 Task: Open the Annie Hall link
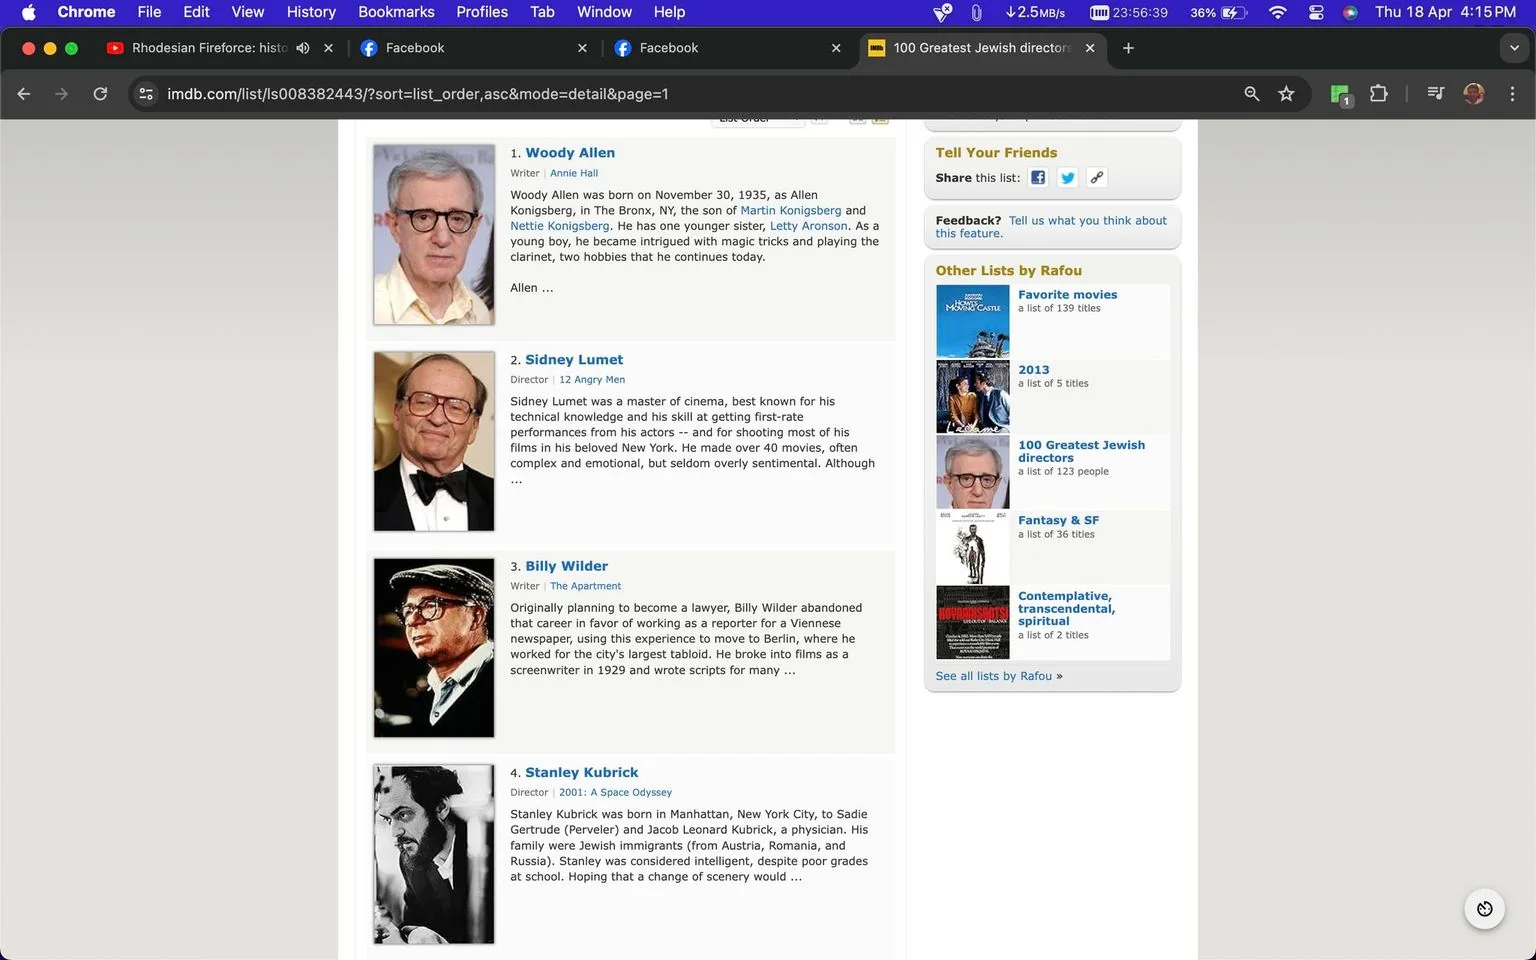click(x=574, y=173)
